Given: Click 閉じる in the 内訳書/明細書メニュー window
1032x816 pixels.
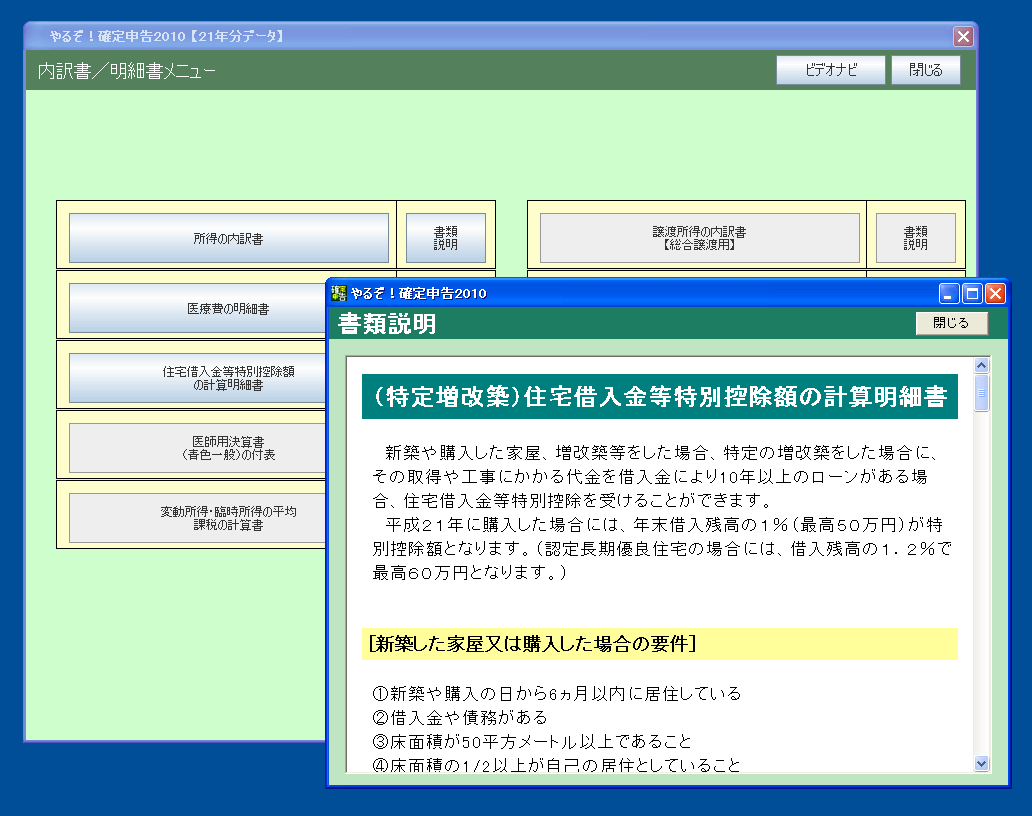Looking at the screenshot, I should pos(925,70).
